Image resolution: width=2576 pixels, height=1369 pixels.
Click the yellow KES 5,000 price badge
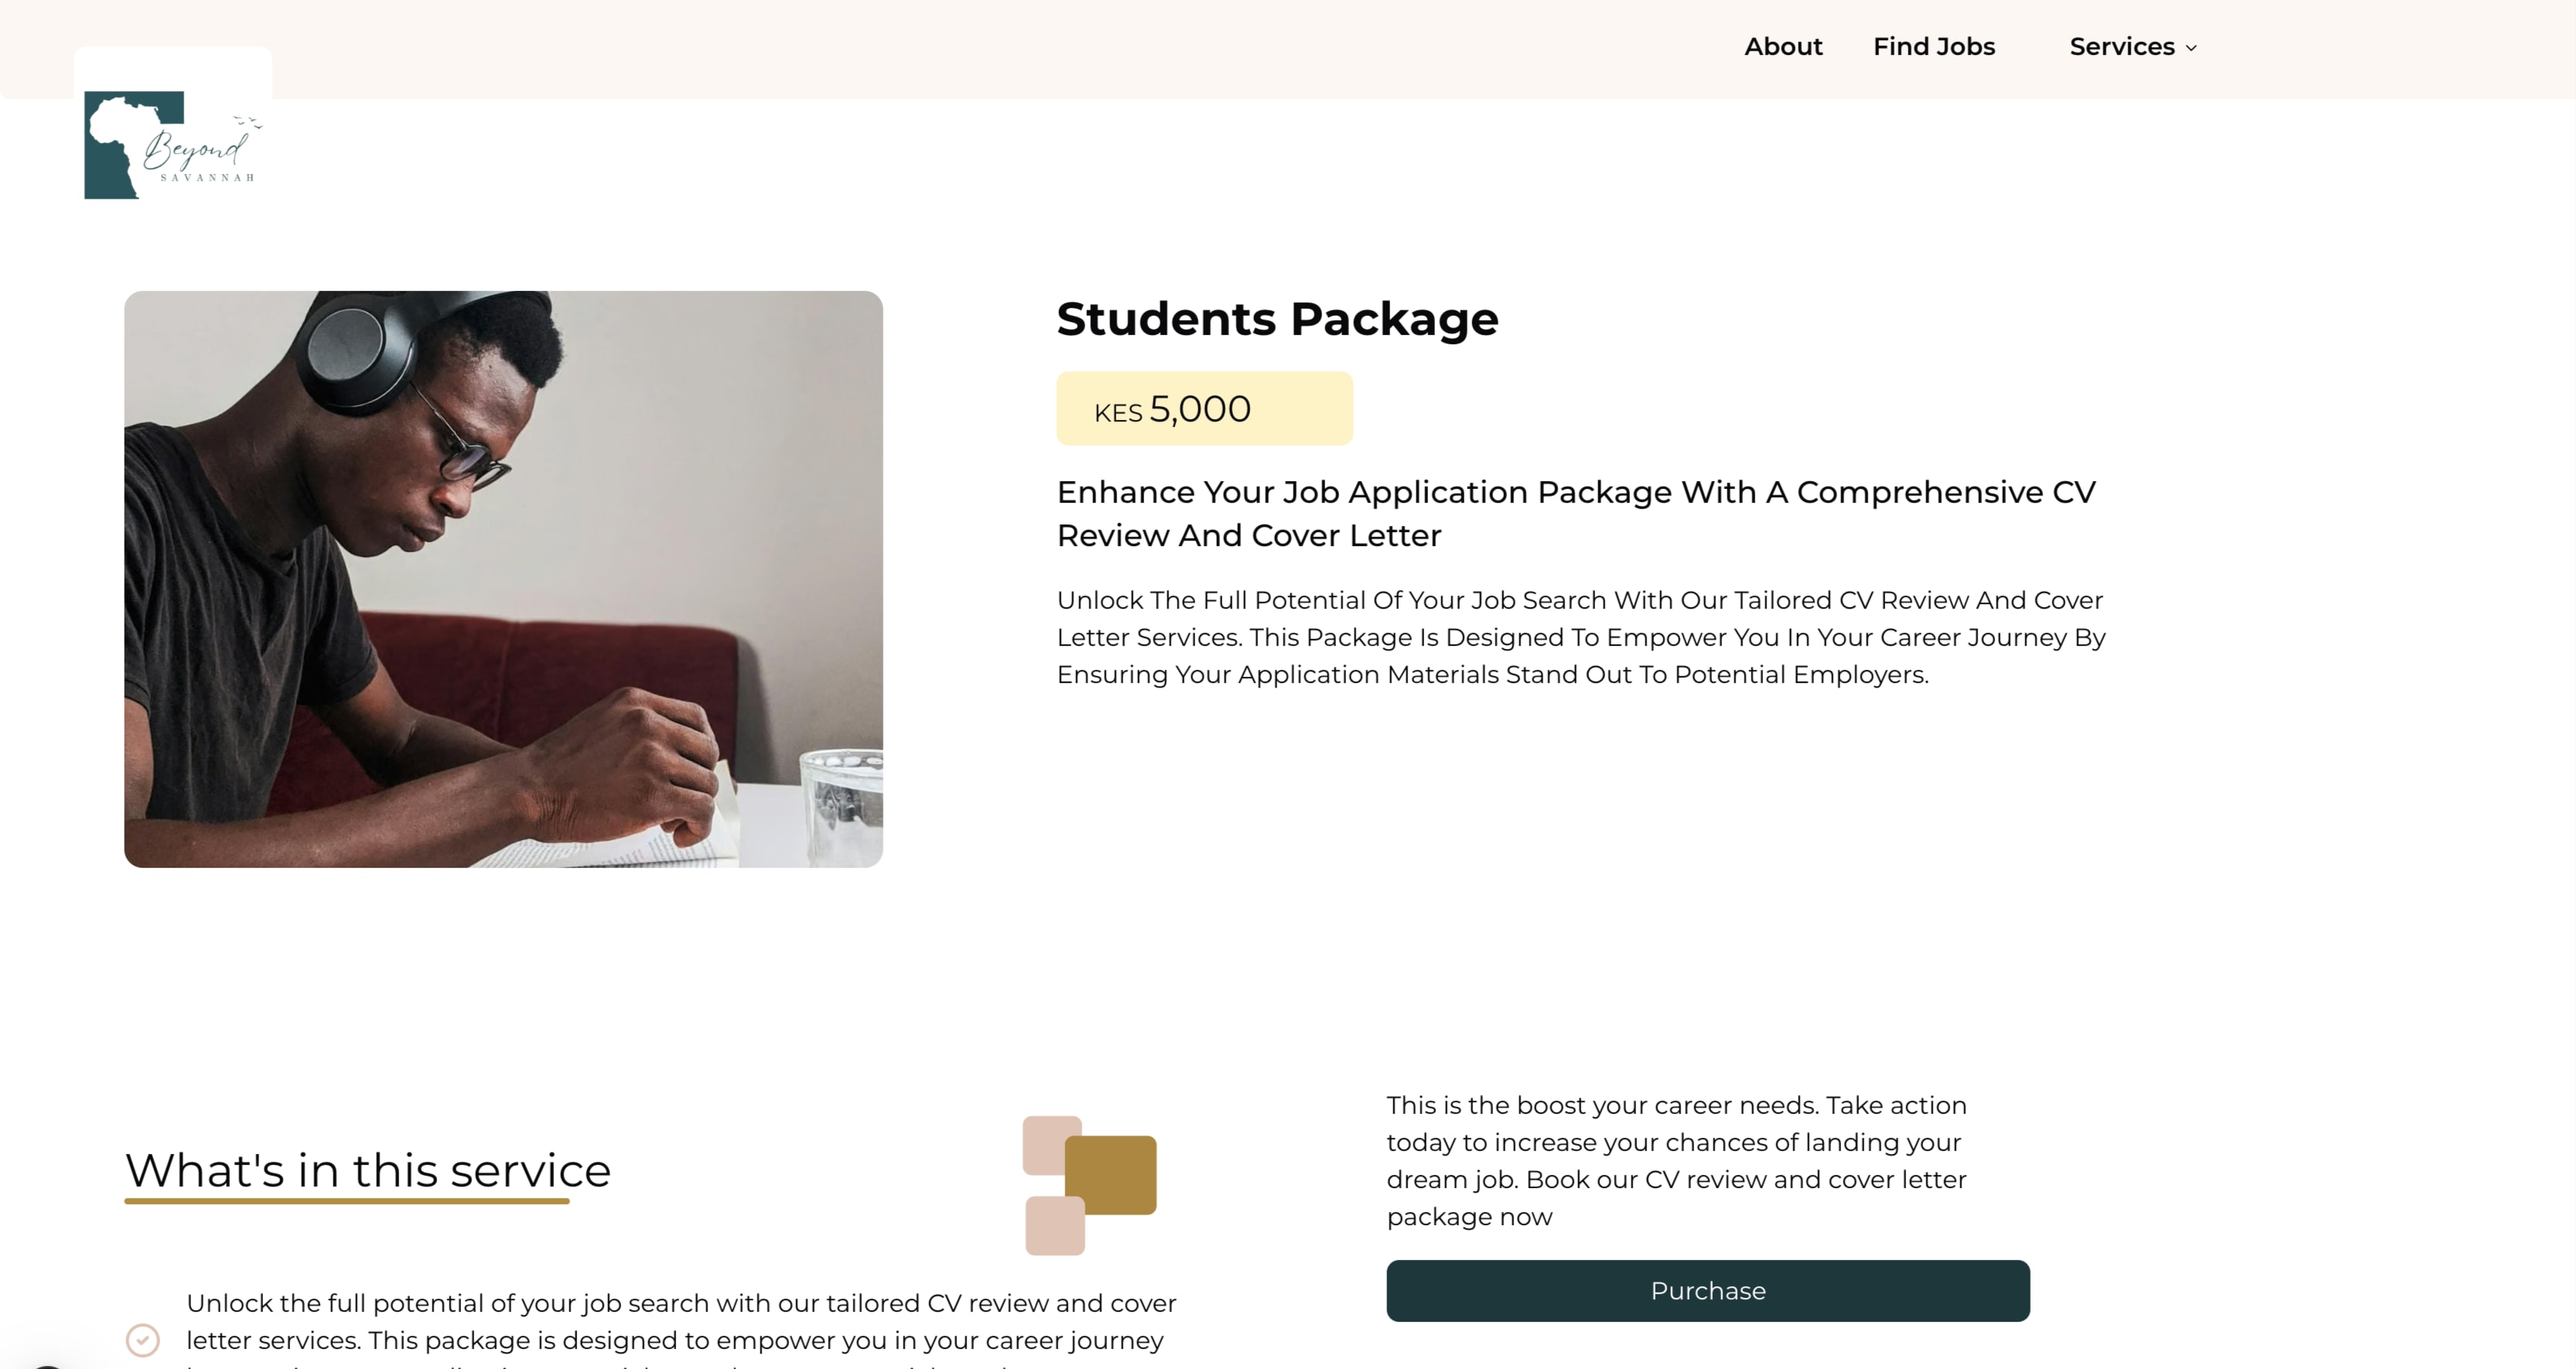(1204, 408)
